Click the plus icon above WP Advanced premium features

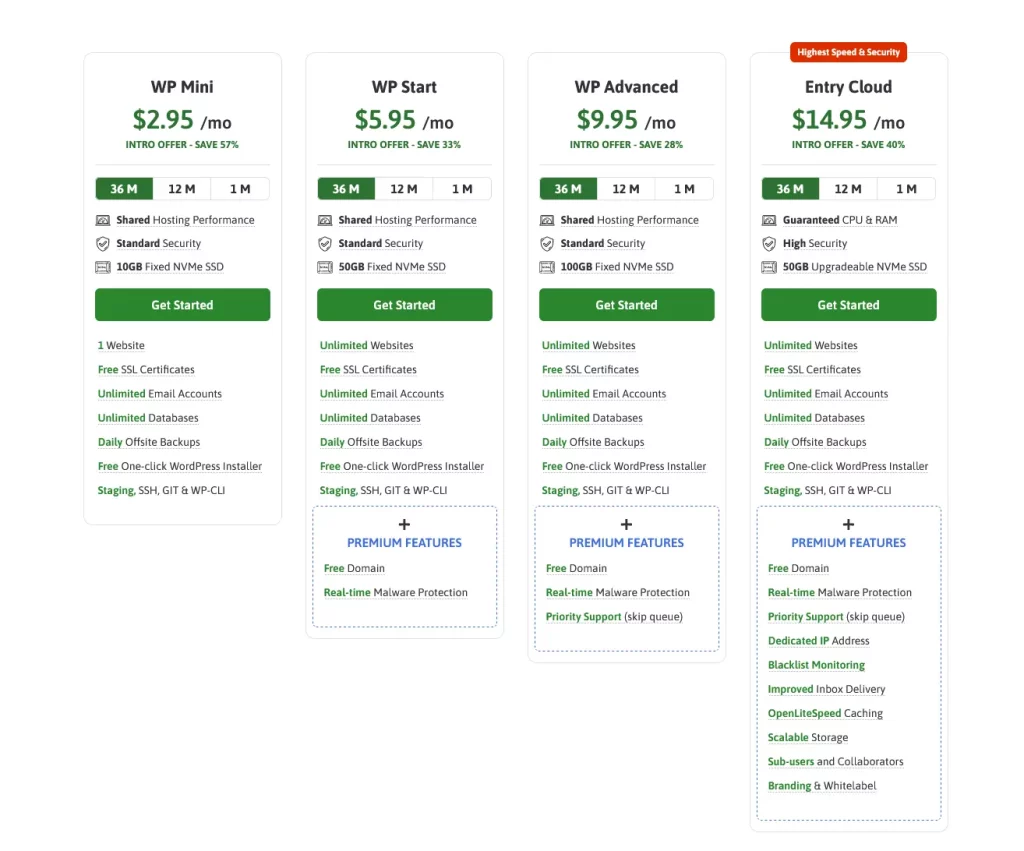tap(626, 524)
